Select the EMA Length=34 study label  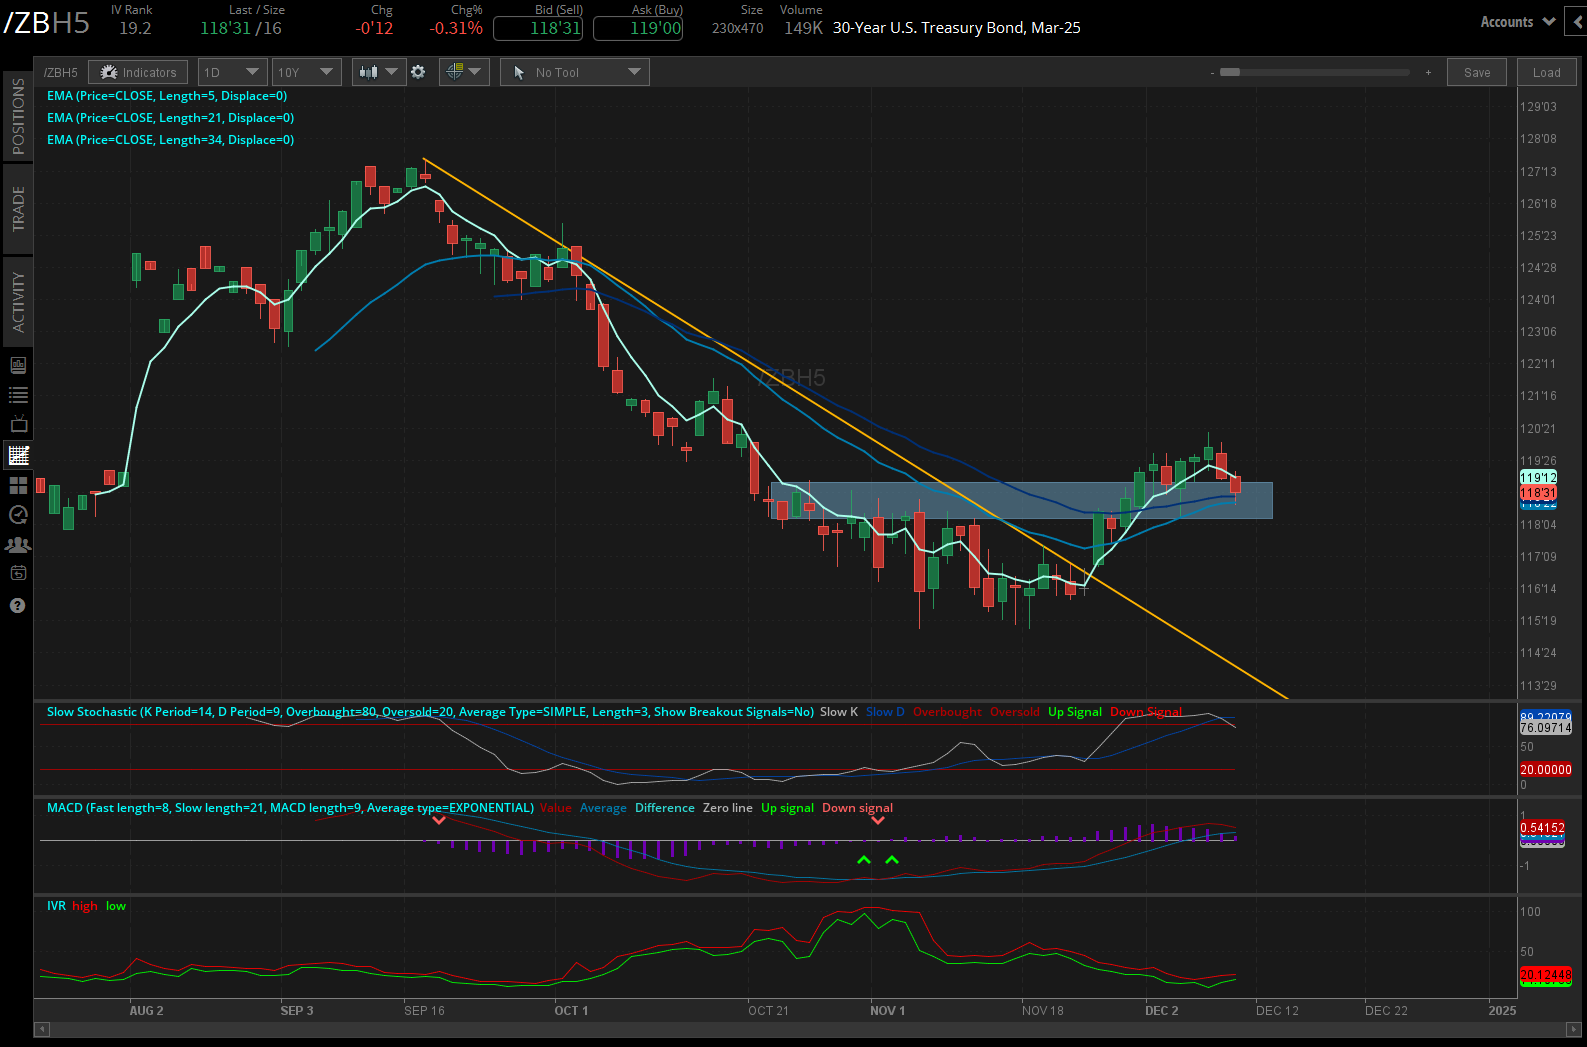pyautogui.click(x=170, y=140)
